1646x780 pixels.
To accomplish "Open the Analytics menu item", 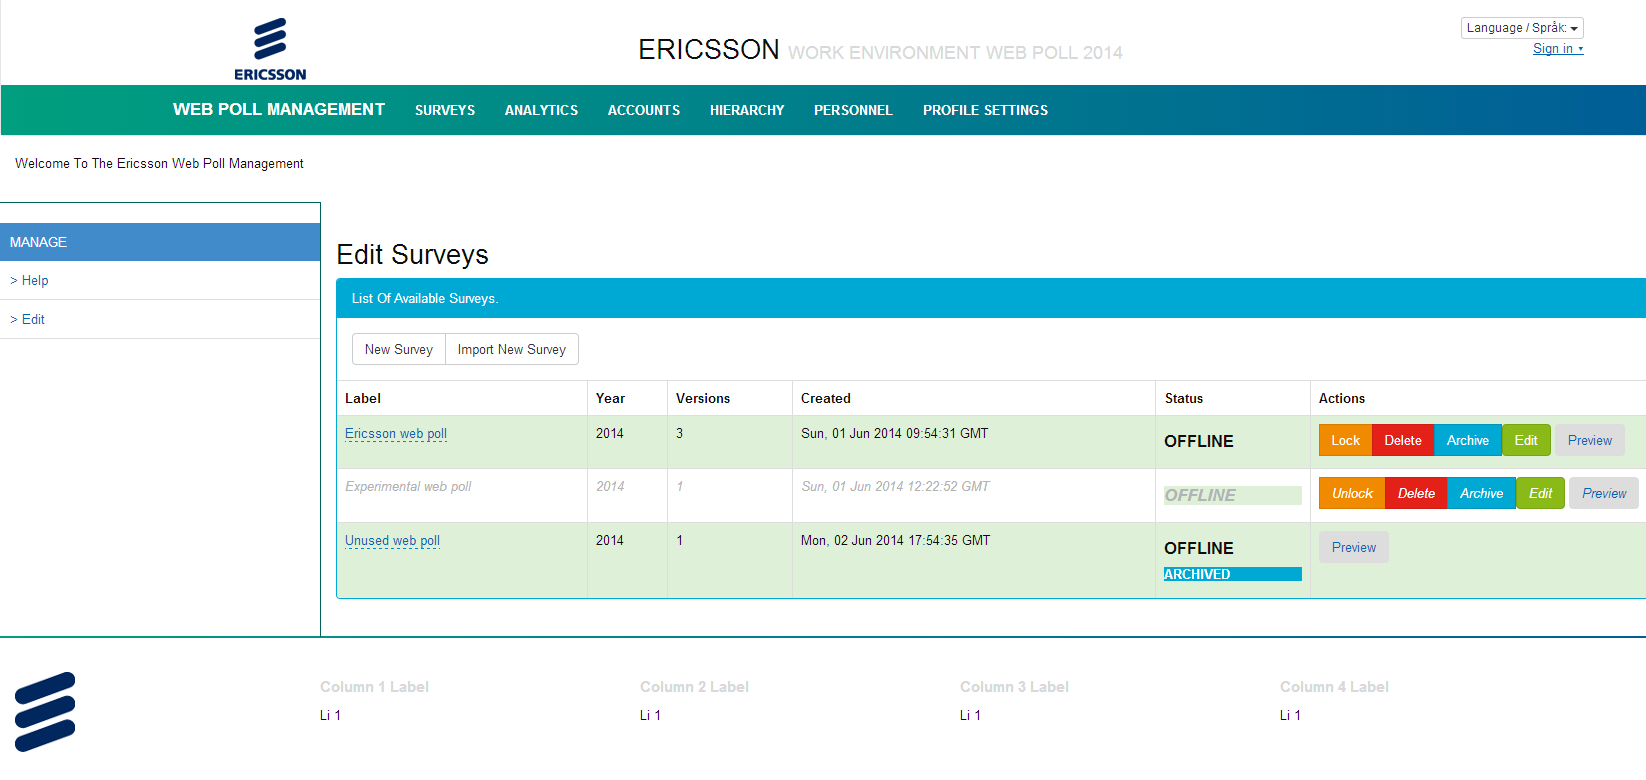I will pos(541,110).
